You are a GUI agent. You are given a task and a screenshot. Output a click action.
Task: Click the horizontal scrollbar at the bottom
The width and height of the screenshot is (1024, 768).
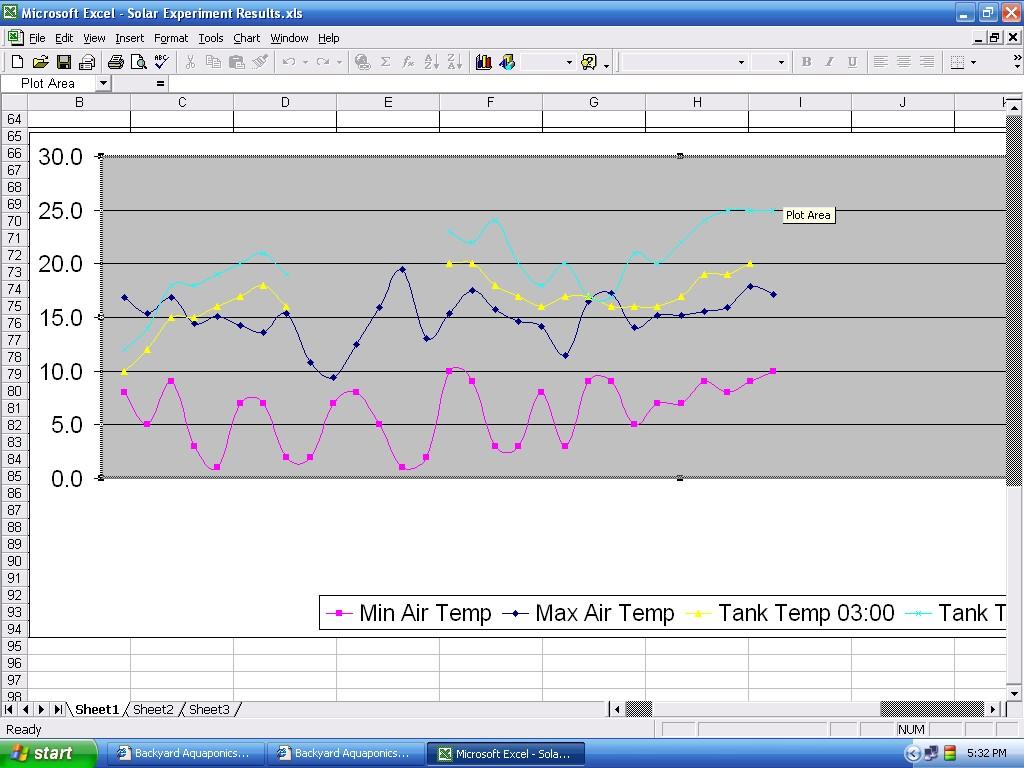800,710
